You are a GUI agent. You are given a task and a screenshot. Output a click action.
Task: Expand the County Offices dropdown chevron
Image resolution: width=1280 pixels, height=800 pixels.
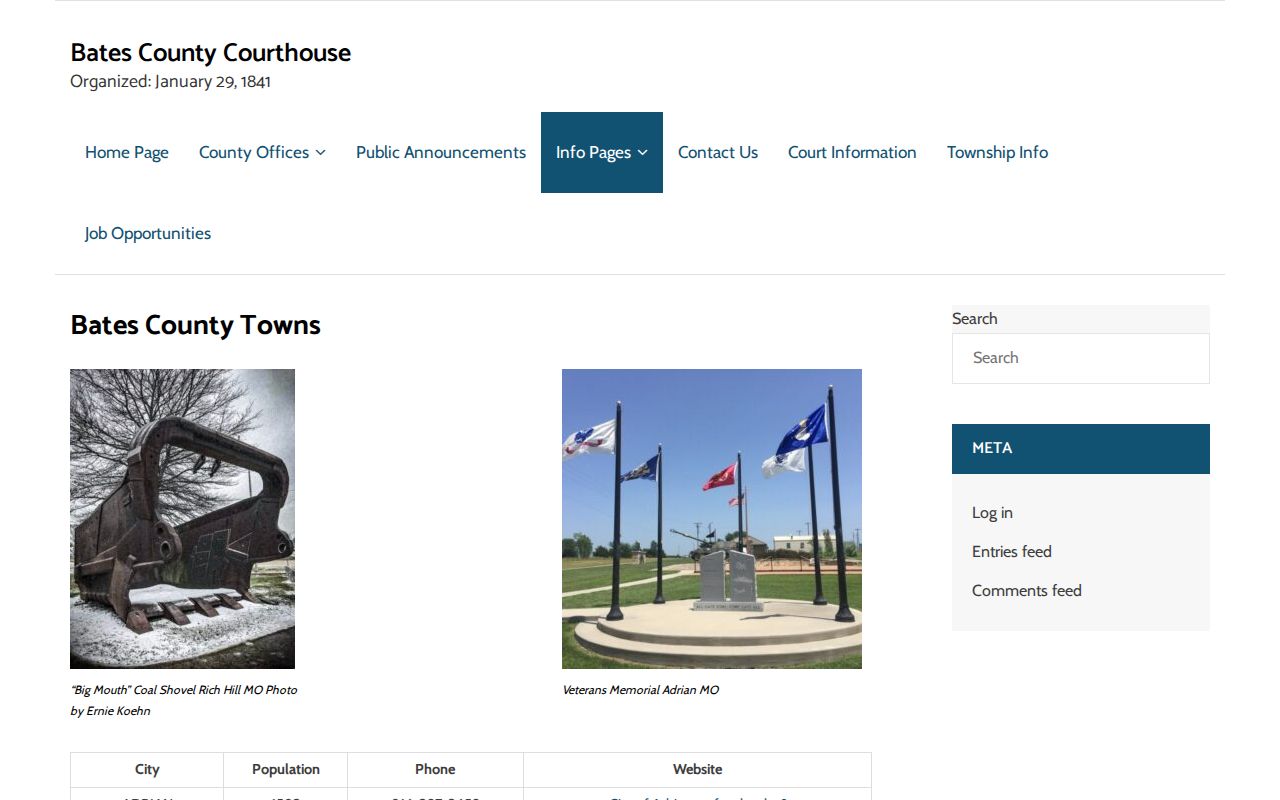320,153
